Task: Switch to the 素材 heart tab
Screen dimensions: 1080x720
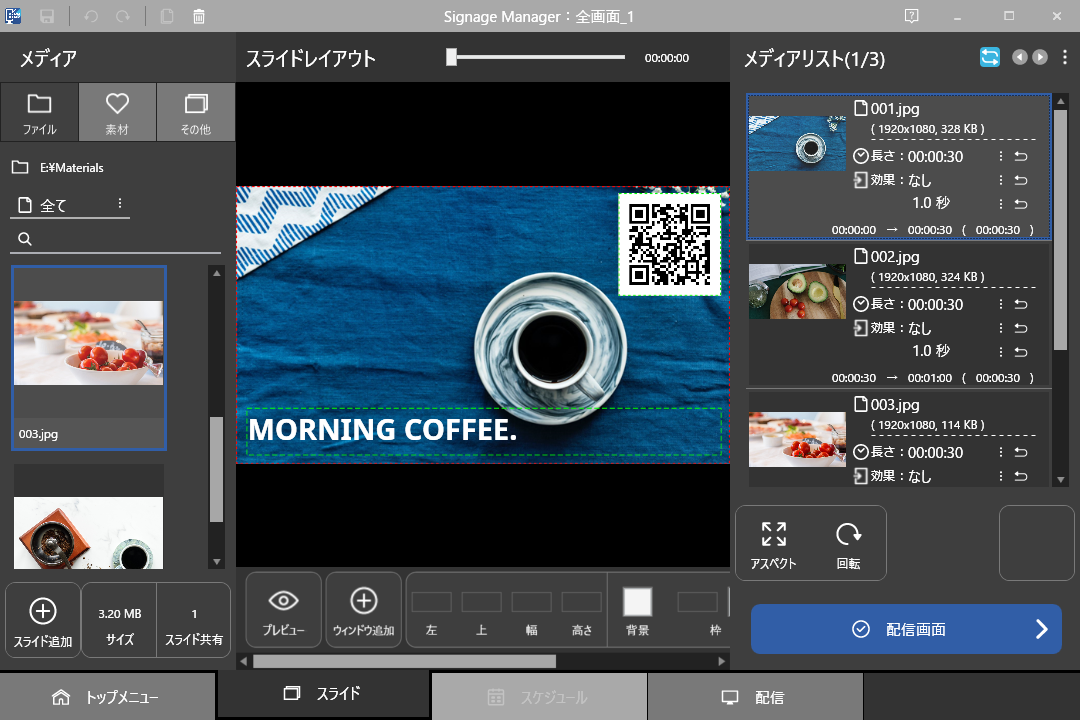Action: click(118, 111)
